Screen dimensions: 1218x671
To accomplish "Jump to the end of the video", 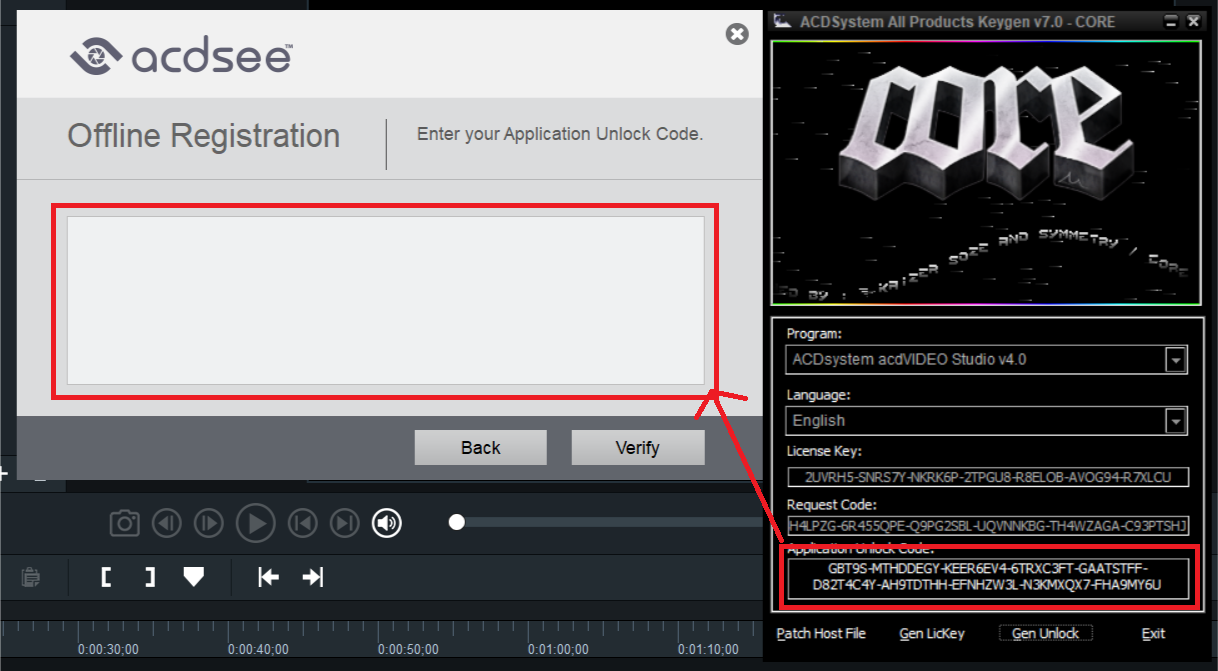I will 344,522.
